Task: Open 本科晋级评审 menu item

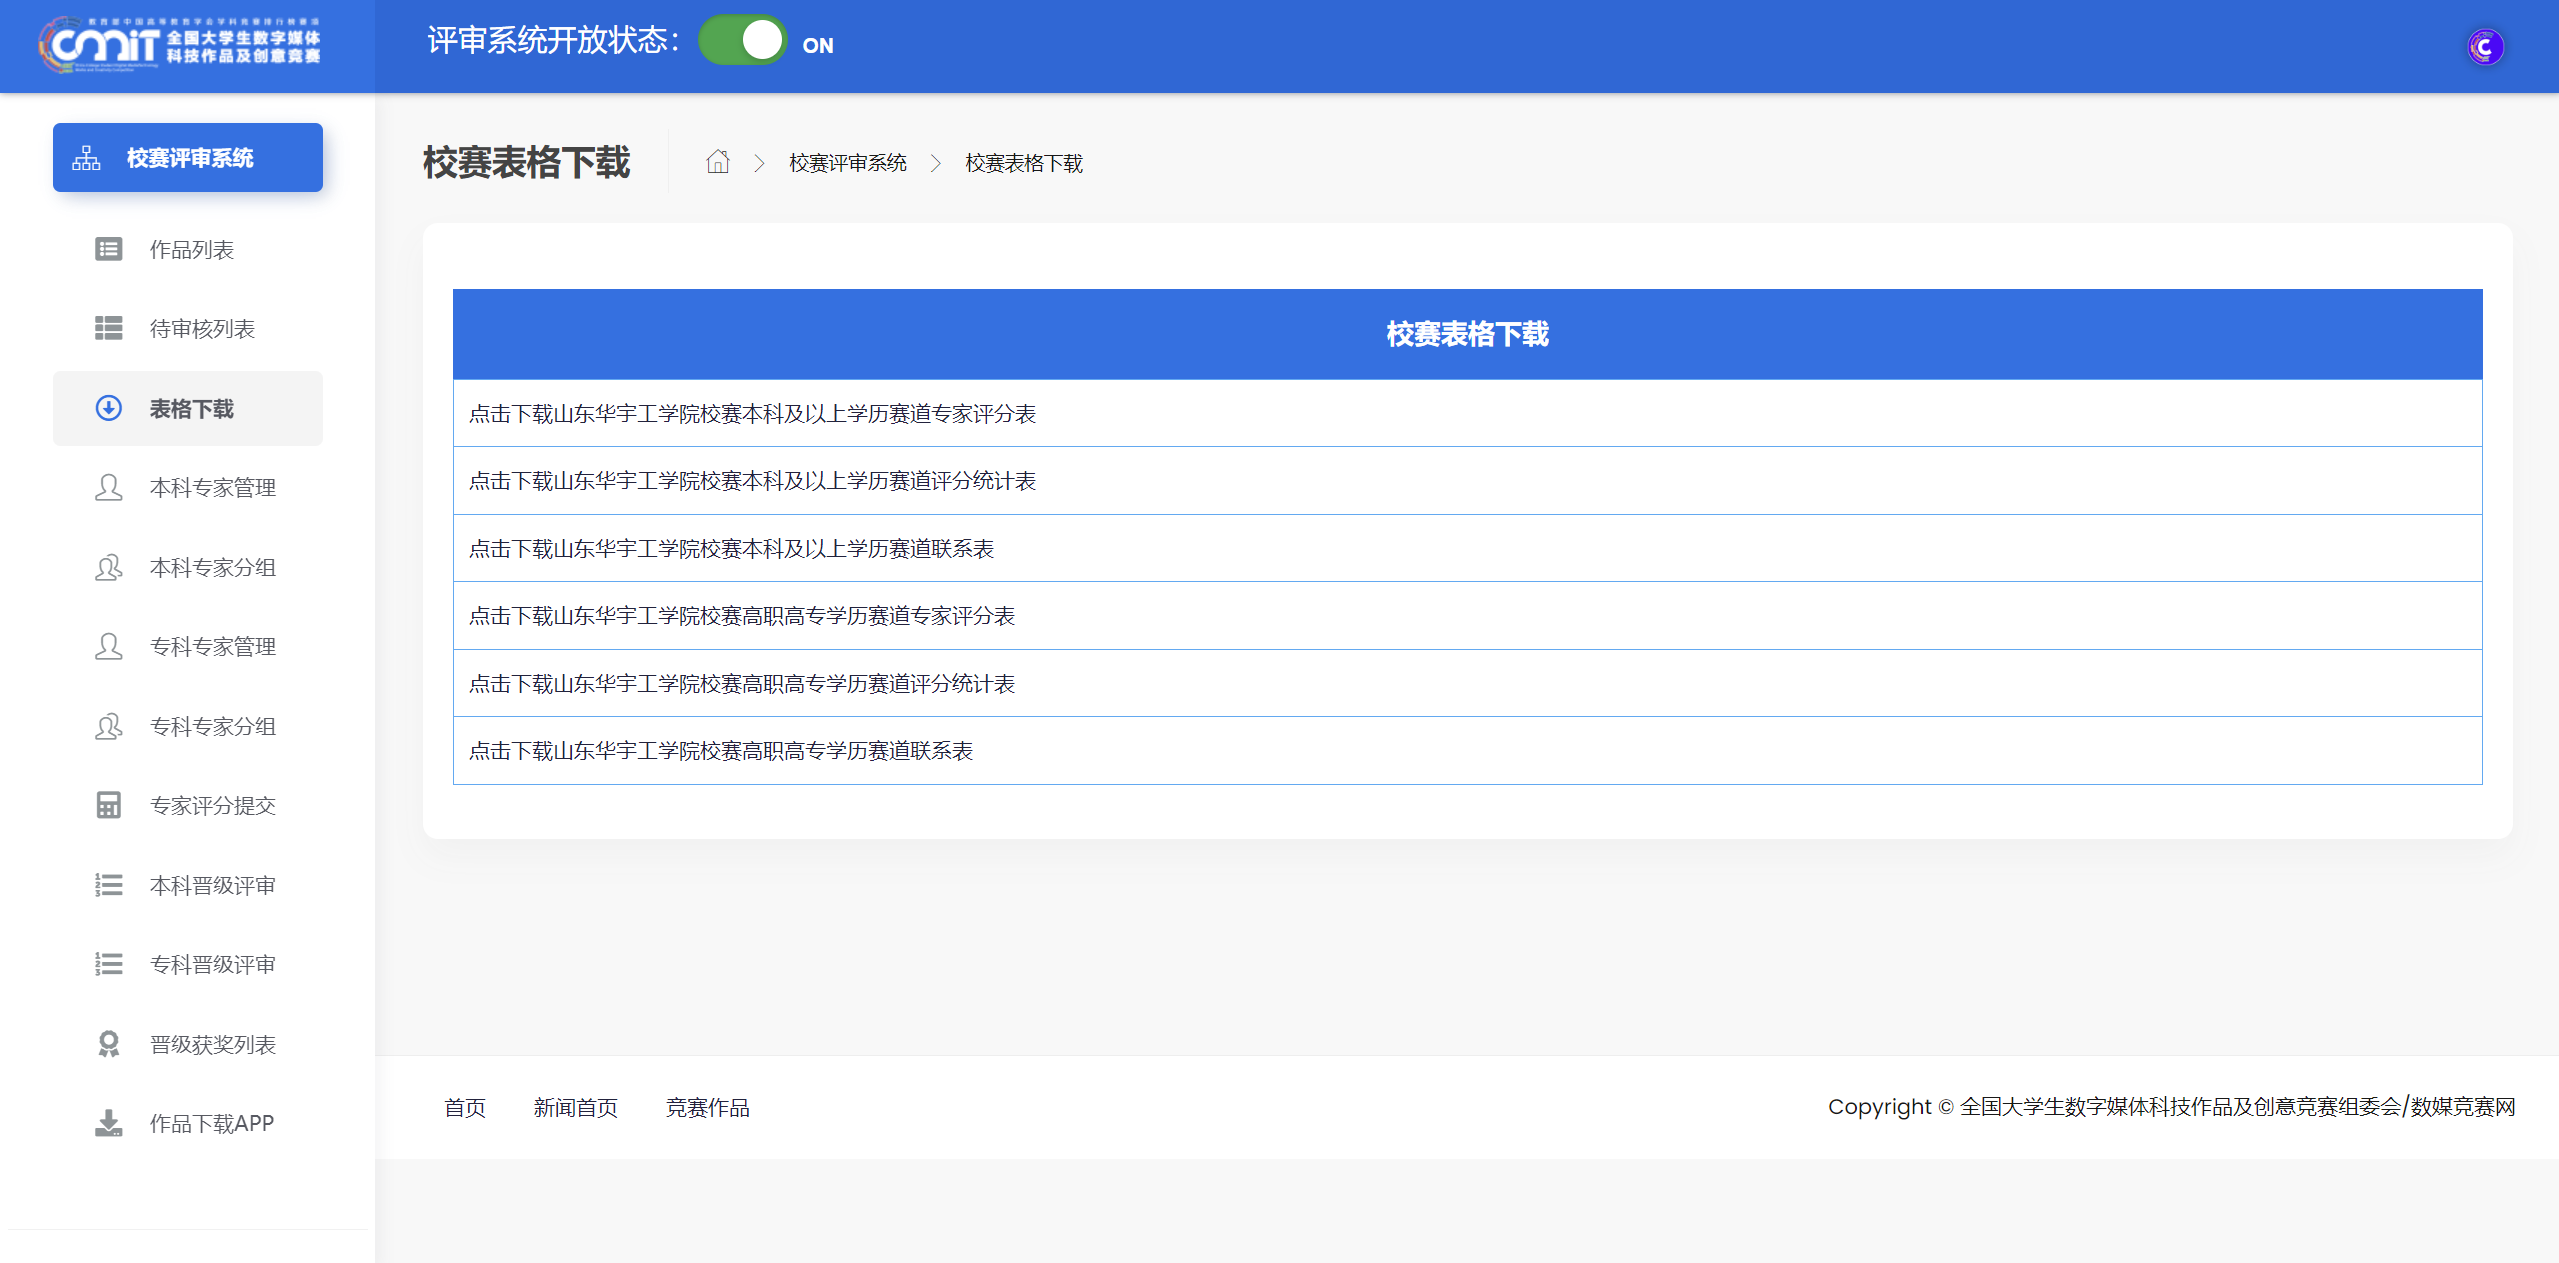Action: click(188, 885)
